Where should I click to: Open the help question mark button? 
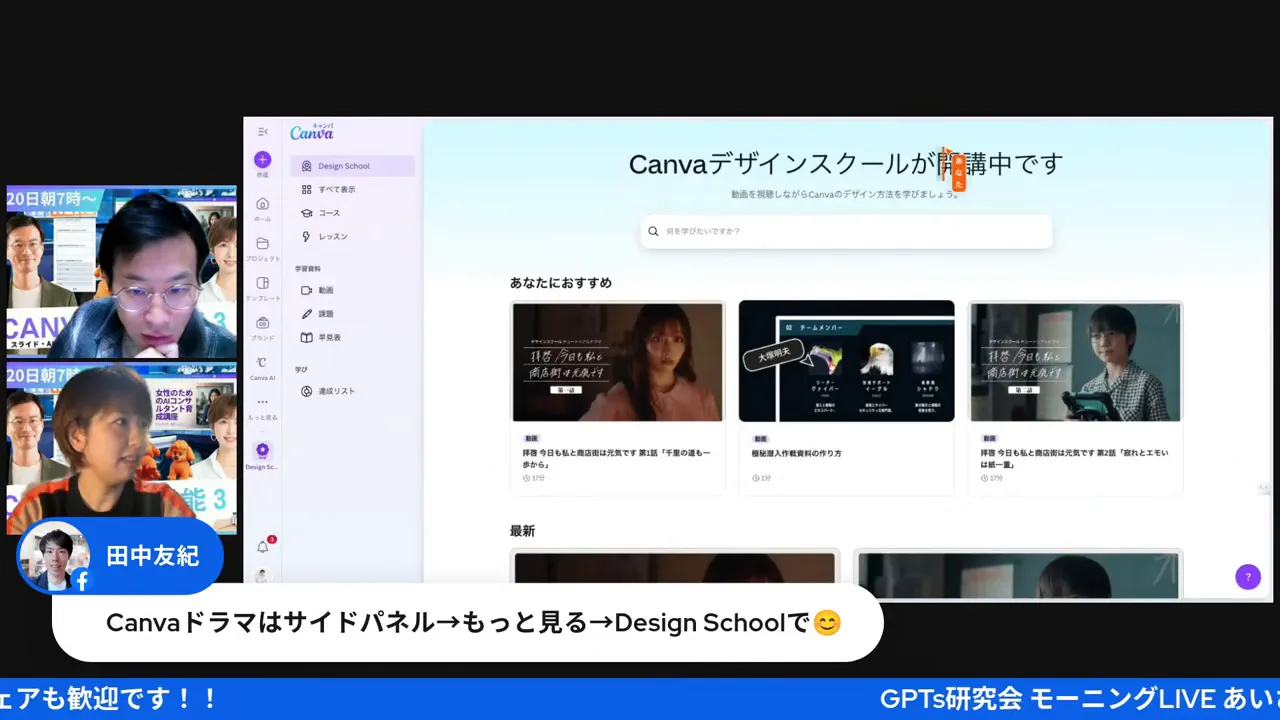pos(1247,577)
